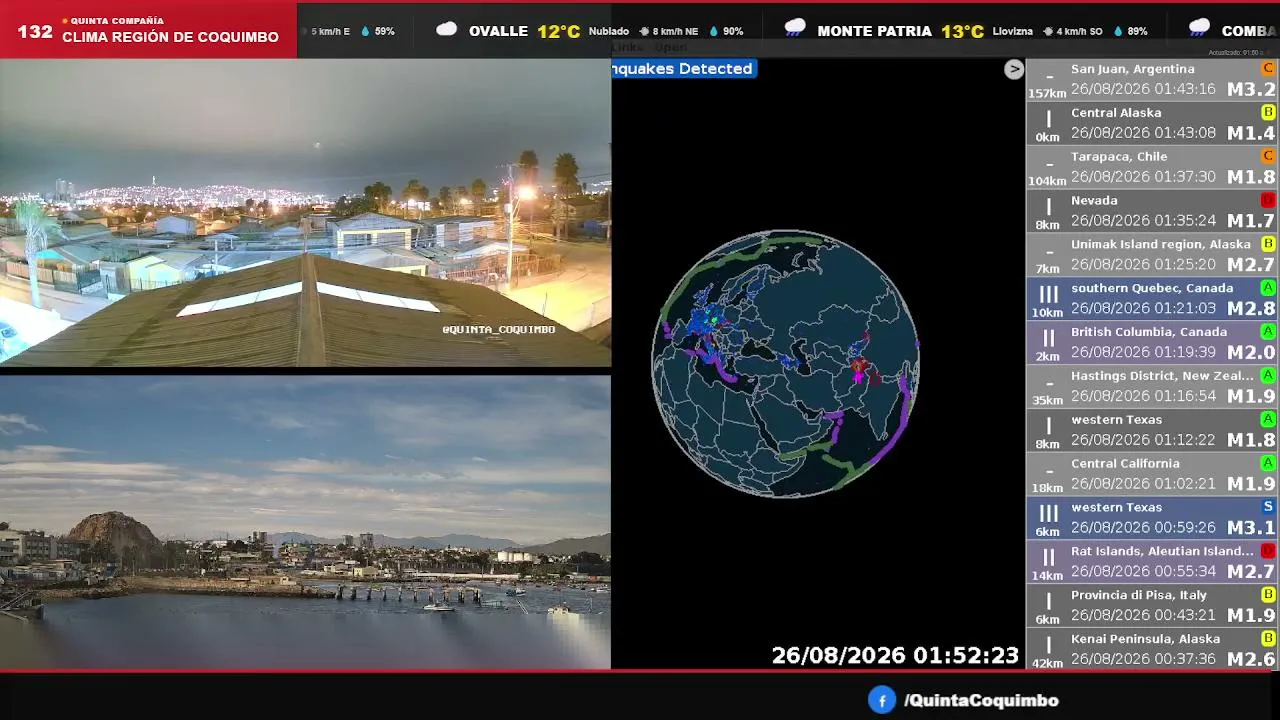Click the MONTE PATRIA 13°C weather reading
This screenshot has width=1280, height=720.
click(x=900, y=31)
